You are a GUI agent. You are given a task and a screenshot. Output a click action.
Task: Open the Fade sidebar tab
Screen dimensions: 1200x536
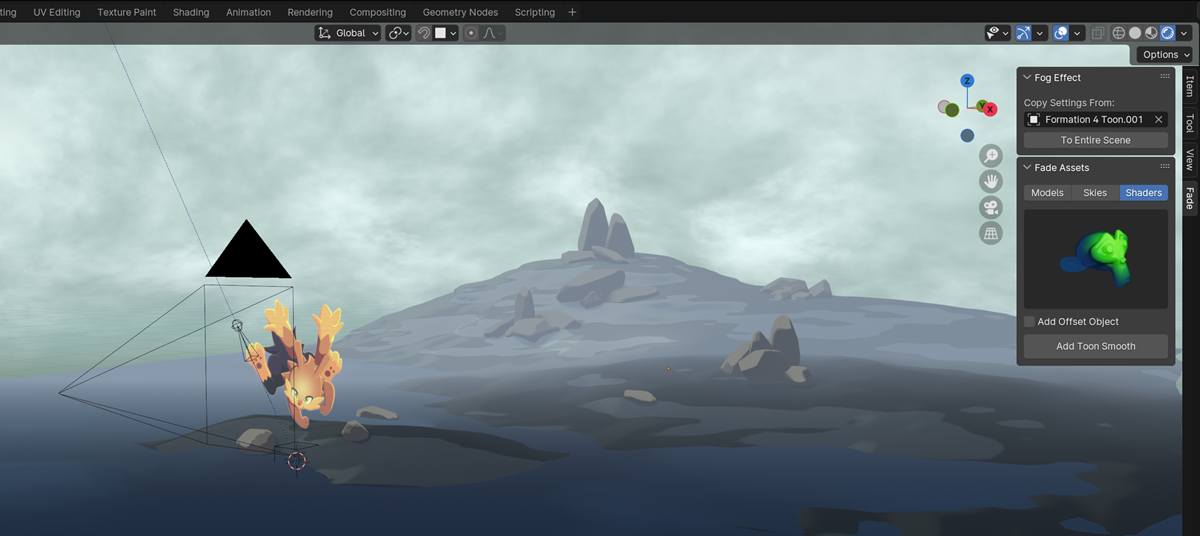pyautogui.click(x=1189, y=197)
